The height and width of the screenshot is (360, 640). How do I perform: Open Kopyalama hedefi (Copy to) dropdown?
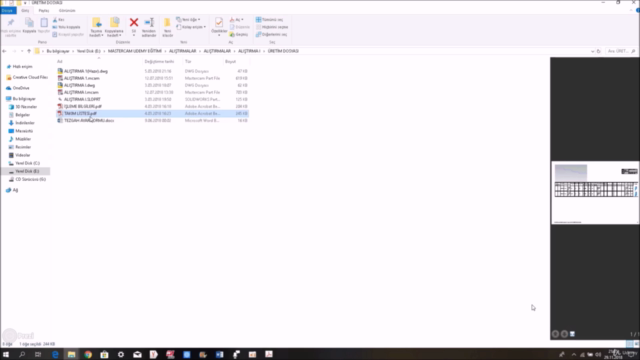coord(114,28)
